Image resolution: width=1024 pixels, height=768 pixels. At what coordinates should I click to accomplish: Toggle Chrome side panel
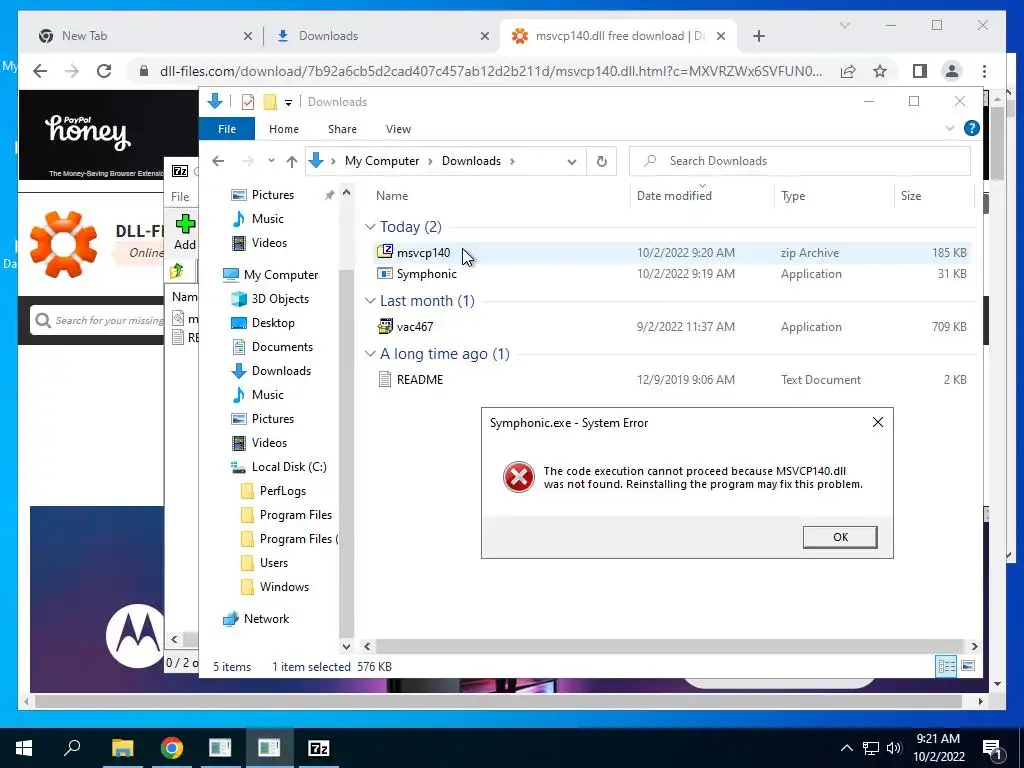(x=920, y=71)
